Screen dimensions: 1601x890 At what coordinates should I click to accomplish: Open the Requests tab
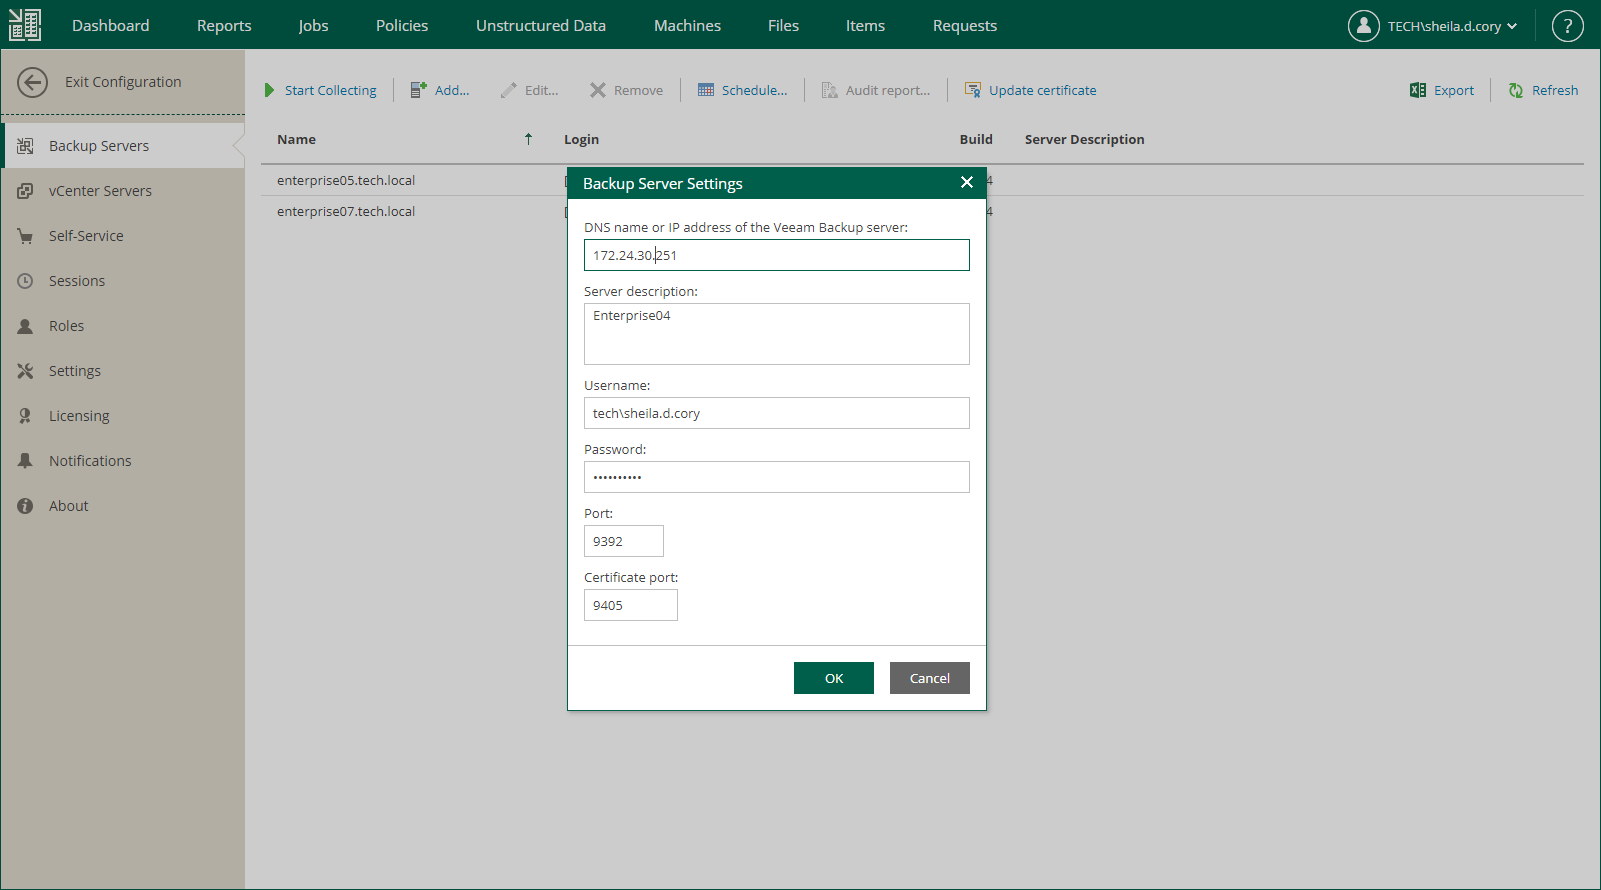965,26
